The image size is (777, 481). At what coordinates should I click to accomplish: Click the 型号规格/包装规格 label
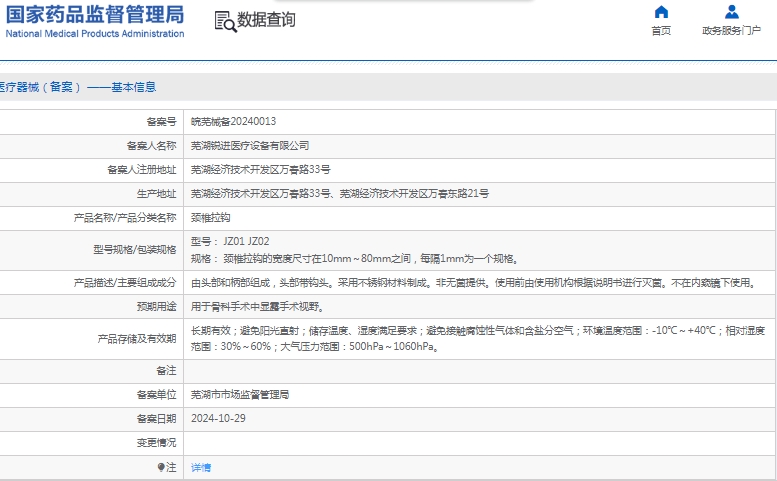click(135, 250)
